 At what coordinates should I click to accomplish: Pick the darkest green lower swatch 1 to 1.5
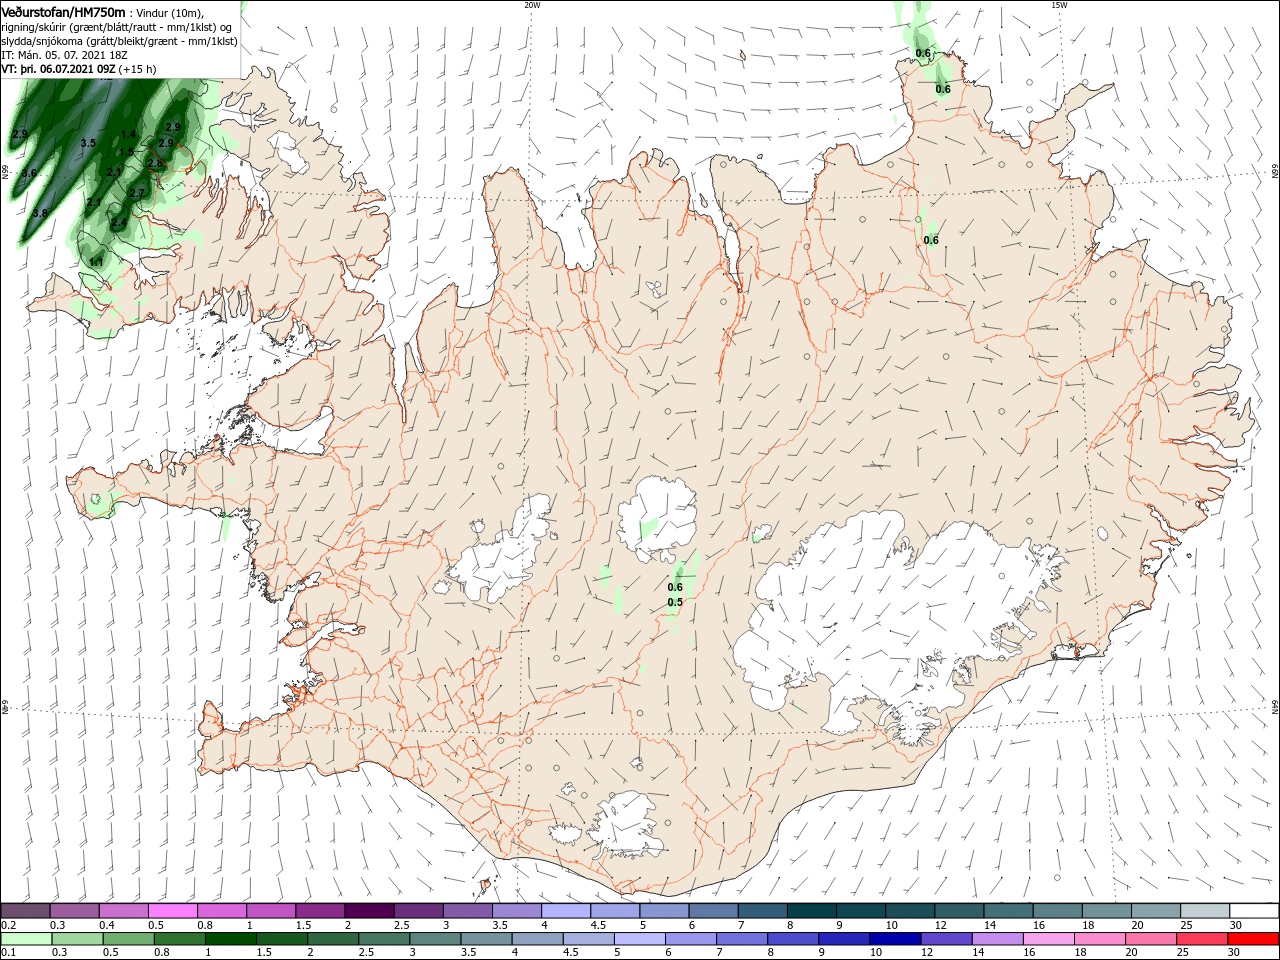pyautogui.click(x=231, y=939)
